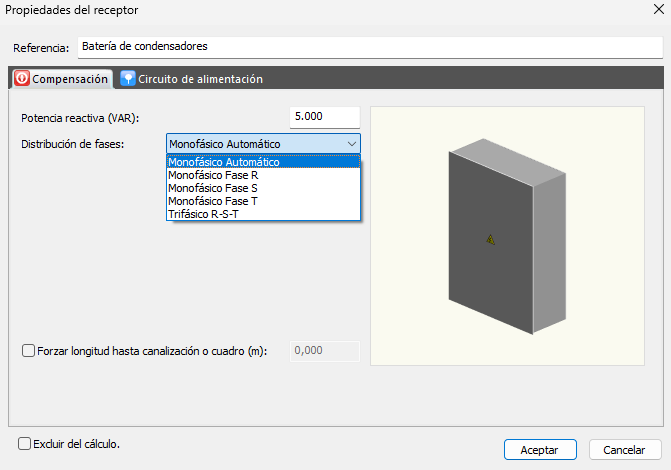Click the disabled longitud 0,000 field
This screenshot has height=470, width=671.
tap(324, 351)
